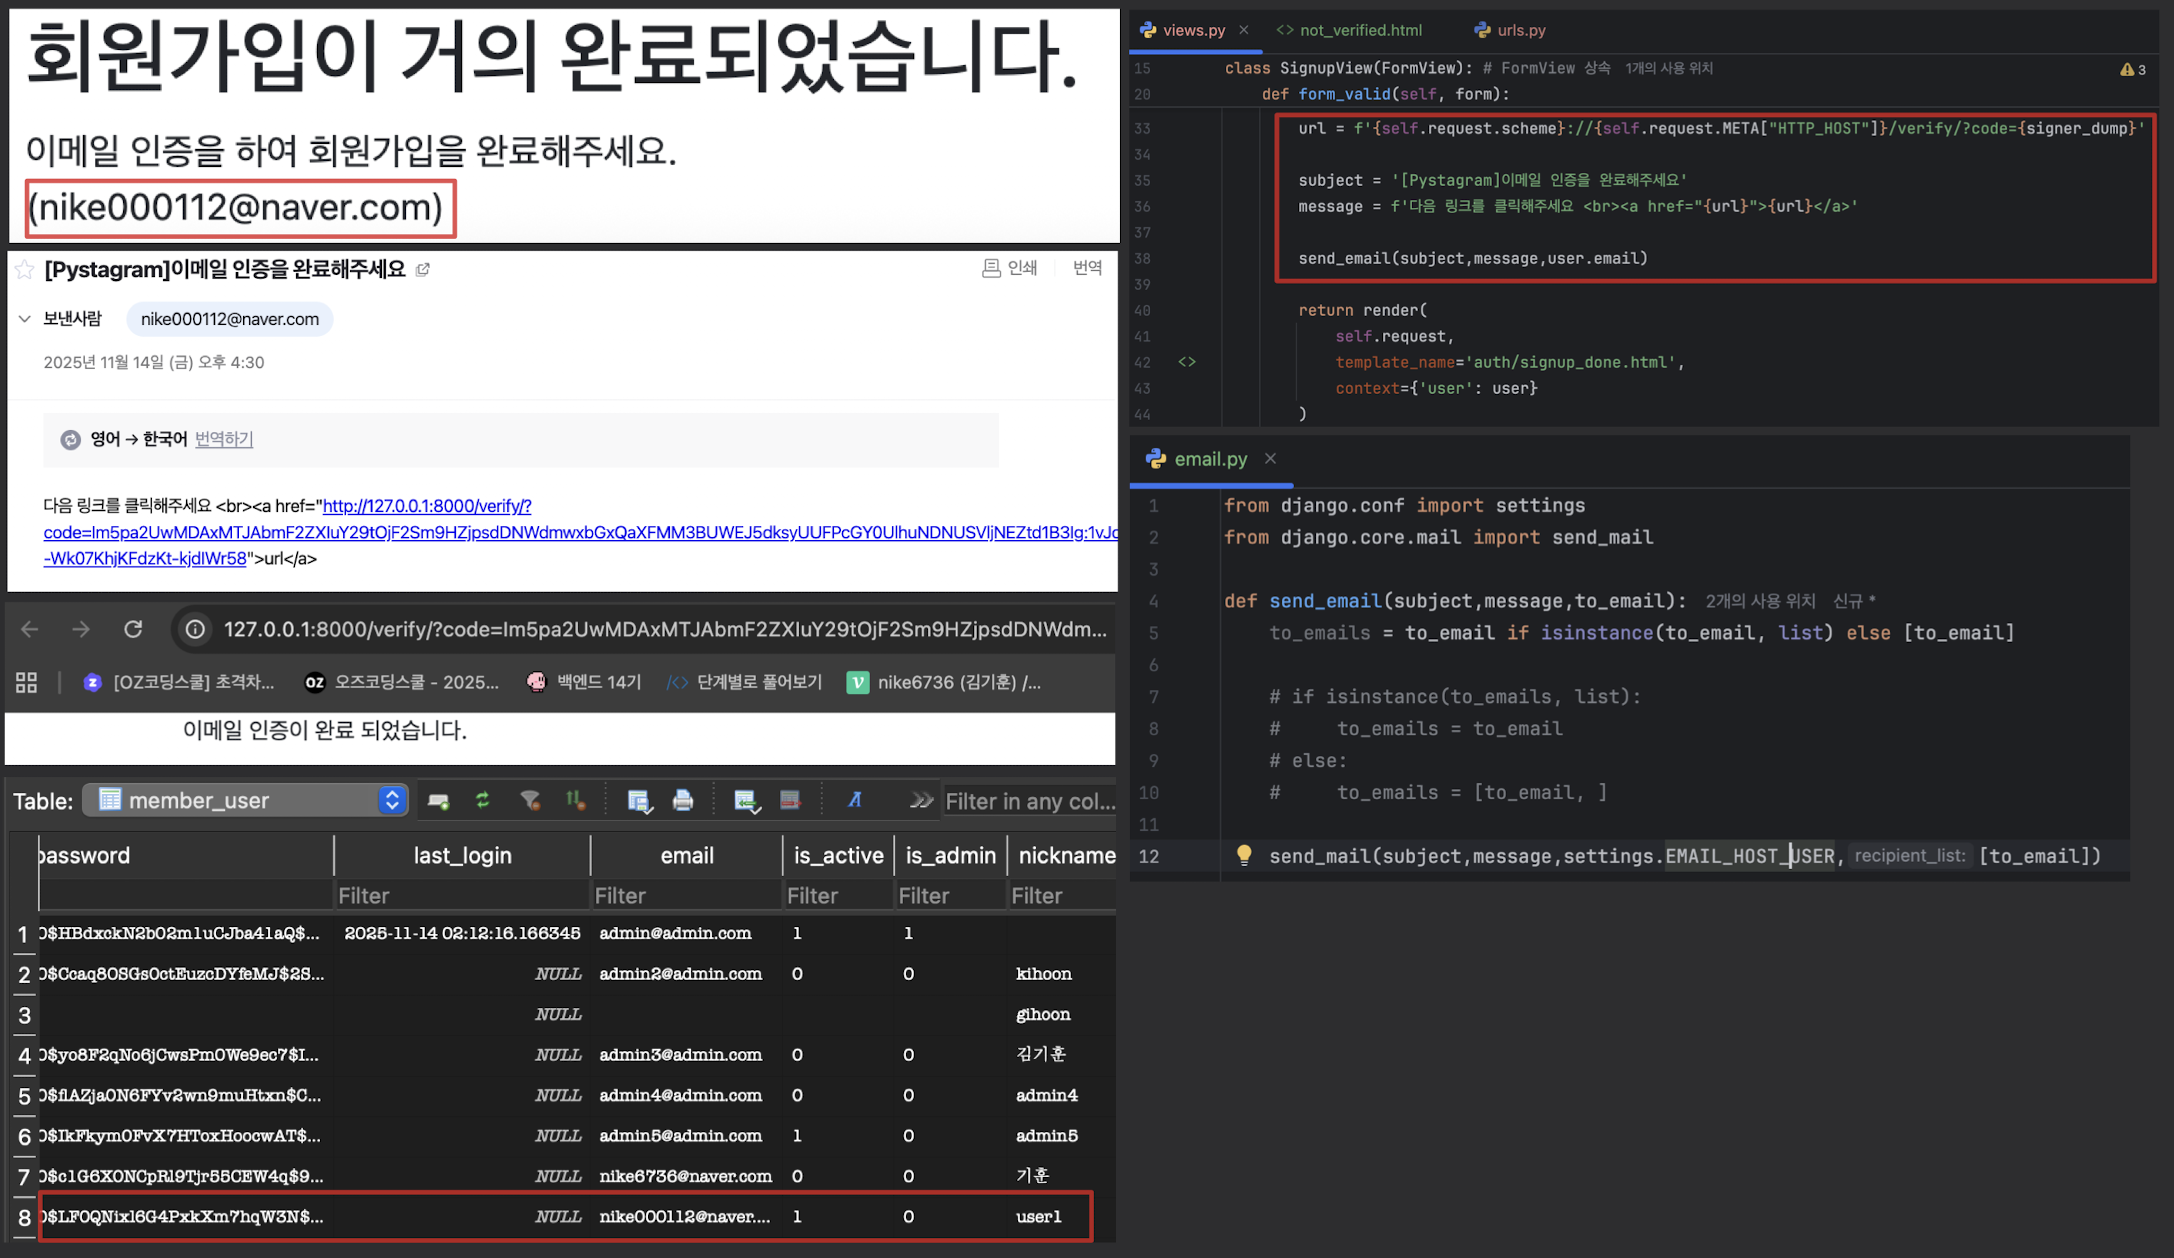
Task: Click the insert new record icon
Action: (x=745, y=800)
